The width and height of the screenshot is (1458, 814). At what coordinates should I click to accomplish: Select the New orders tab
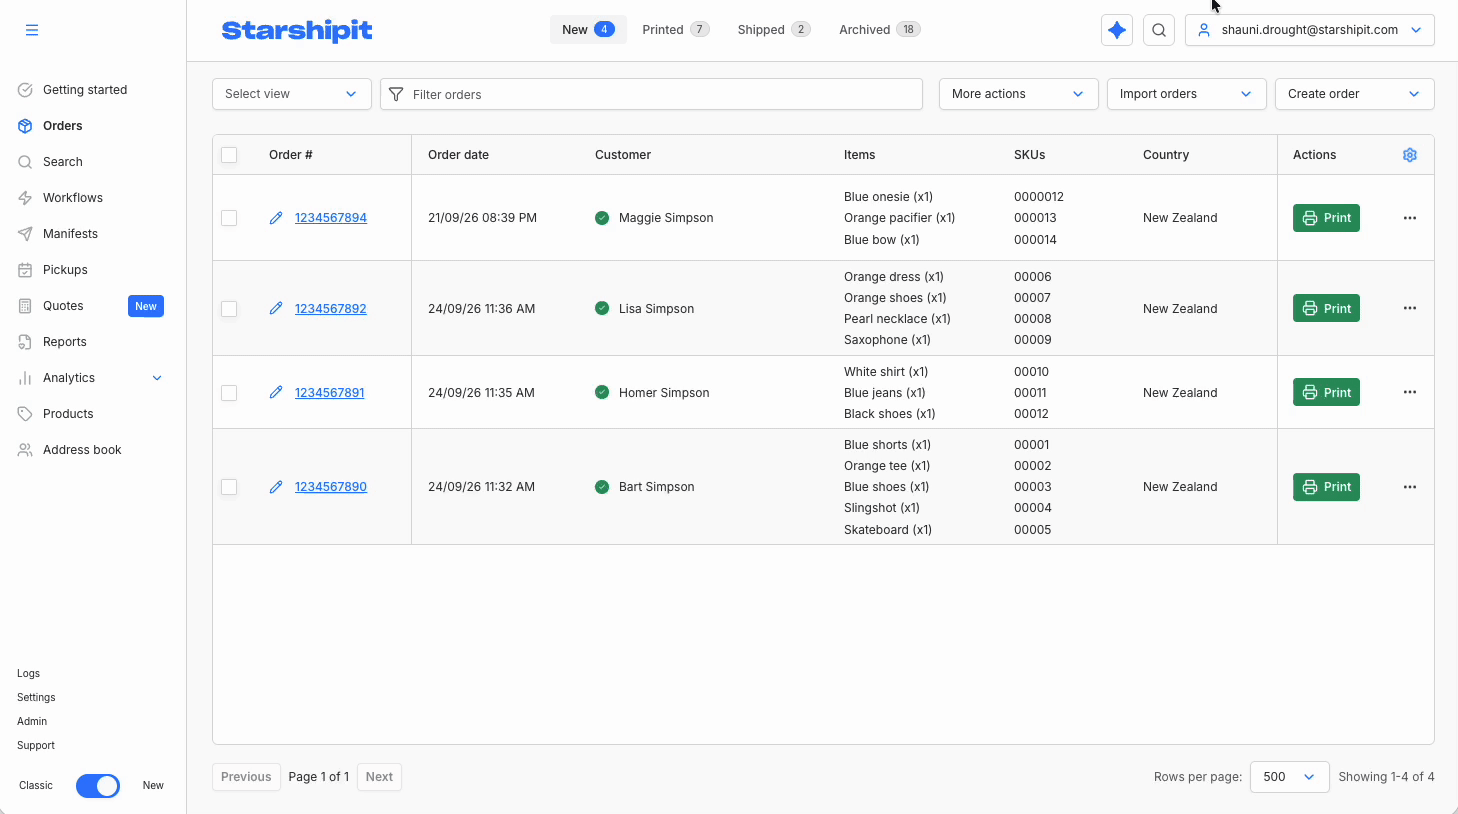click(x=588, y=30)
